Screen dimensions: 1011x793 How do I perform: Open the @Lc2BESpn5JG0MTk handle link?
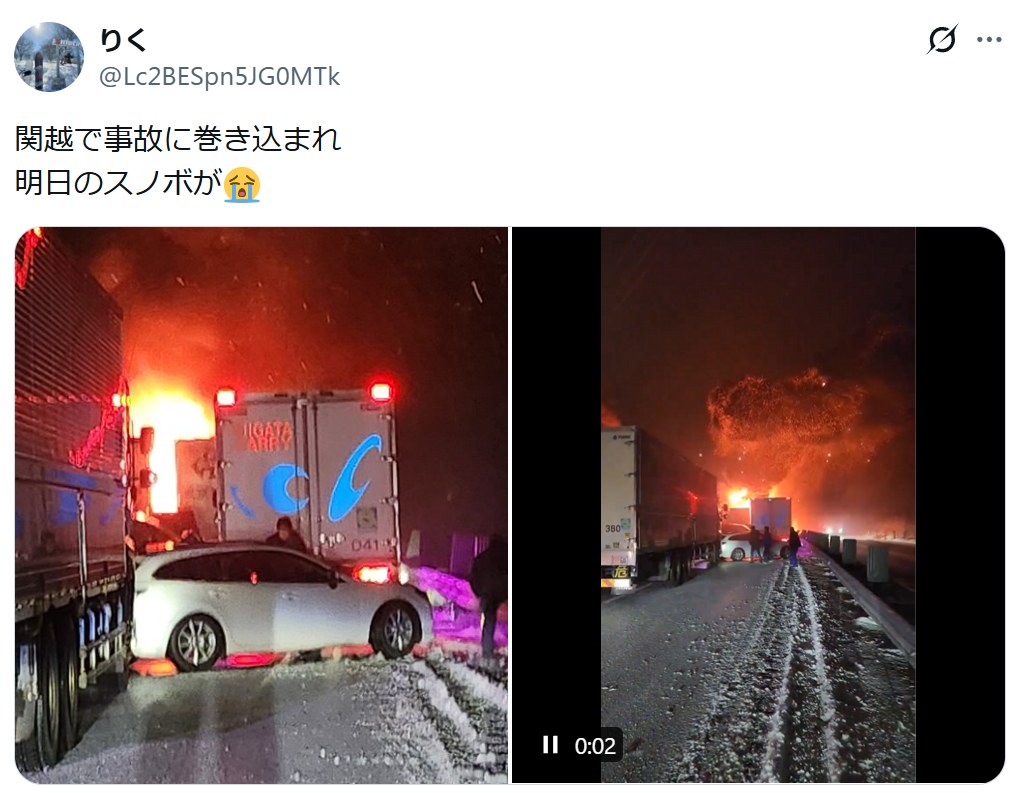point(219,77)
